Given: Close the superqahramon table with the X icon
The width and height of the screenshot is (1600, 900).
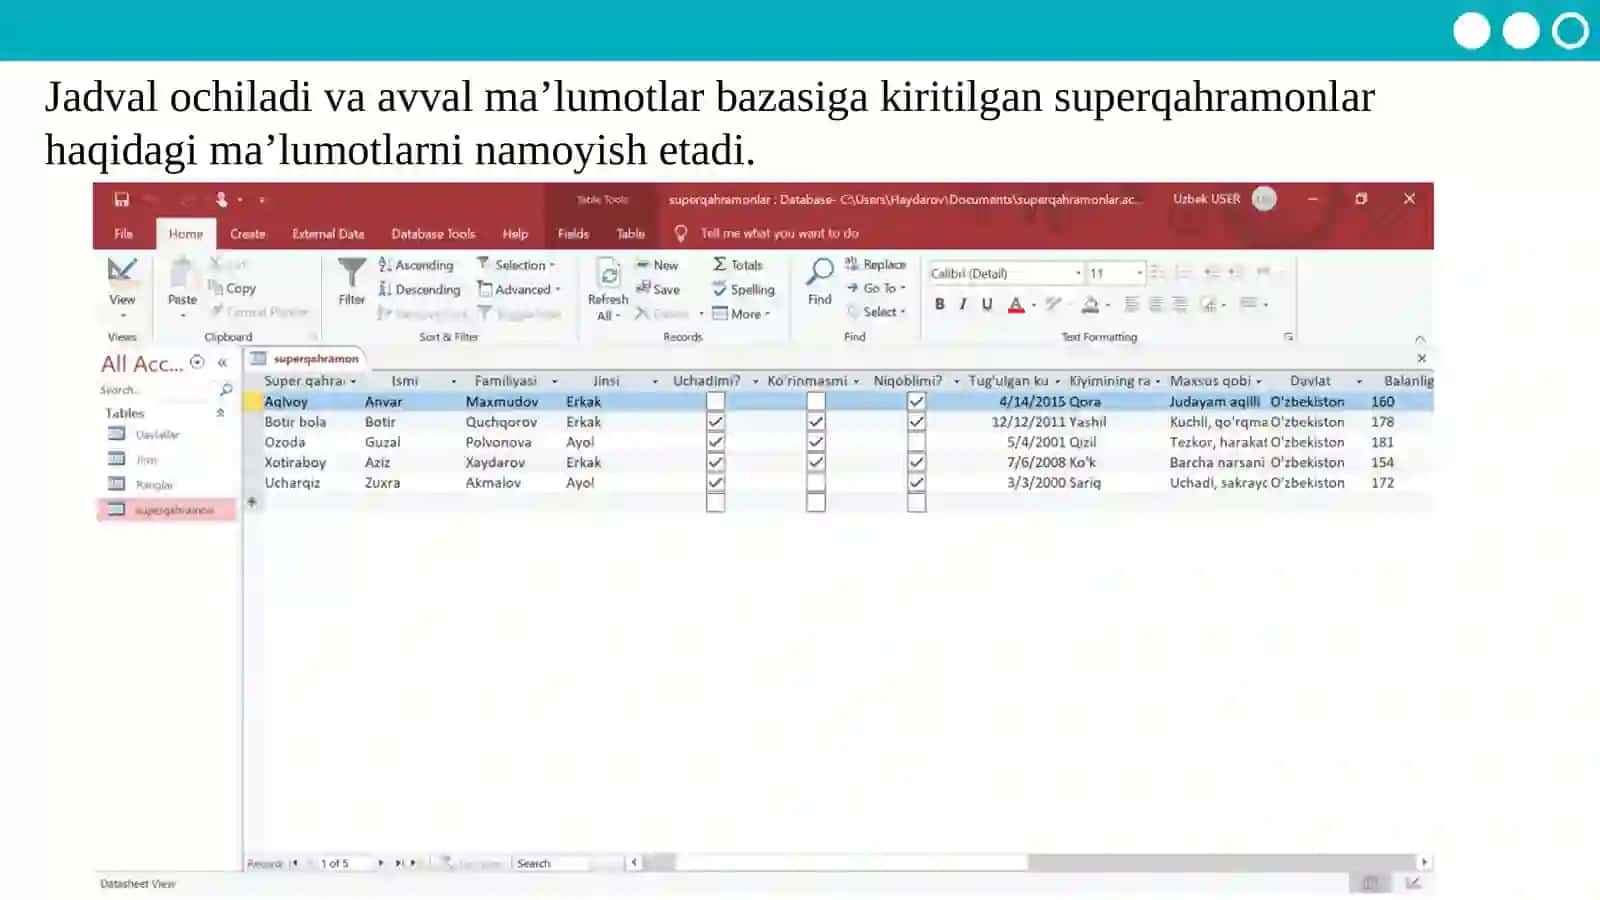Looking at the screenshot, I should 1421,358.
